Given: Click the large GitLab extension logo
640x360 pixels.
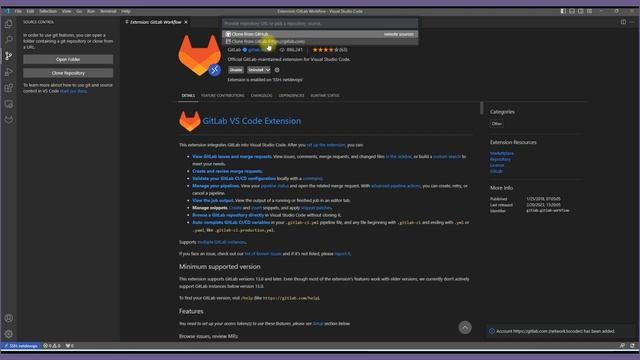Looking at the screenshot, I should 200,56.
